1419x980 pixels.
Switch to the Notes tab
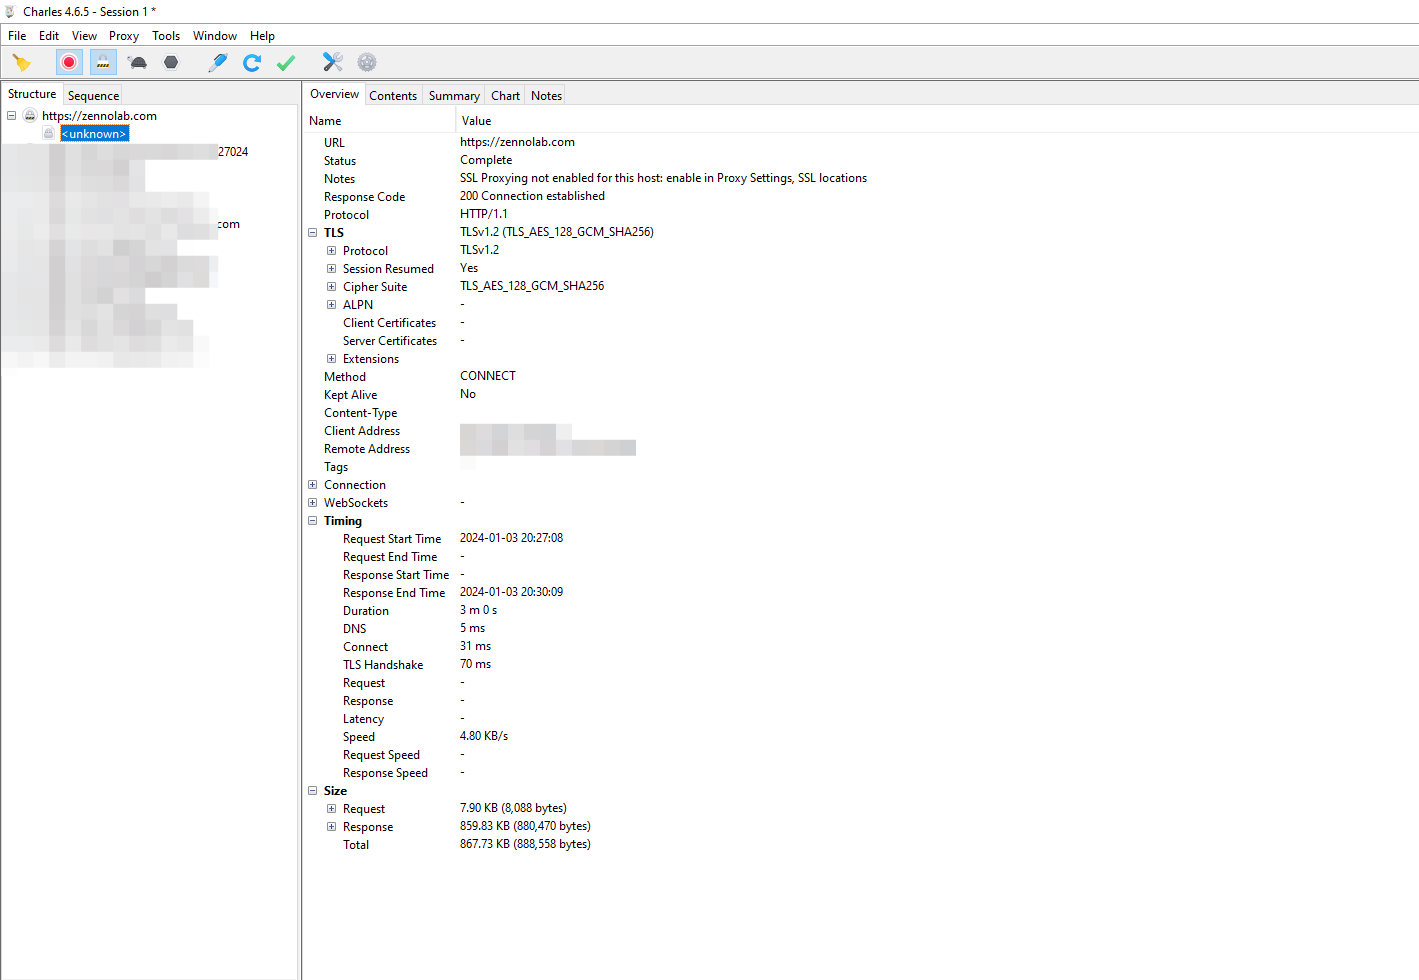pos(546,96)
